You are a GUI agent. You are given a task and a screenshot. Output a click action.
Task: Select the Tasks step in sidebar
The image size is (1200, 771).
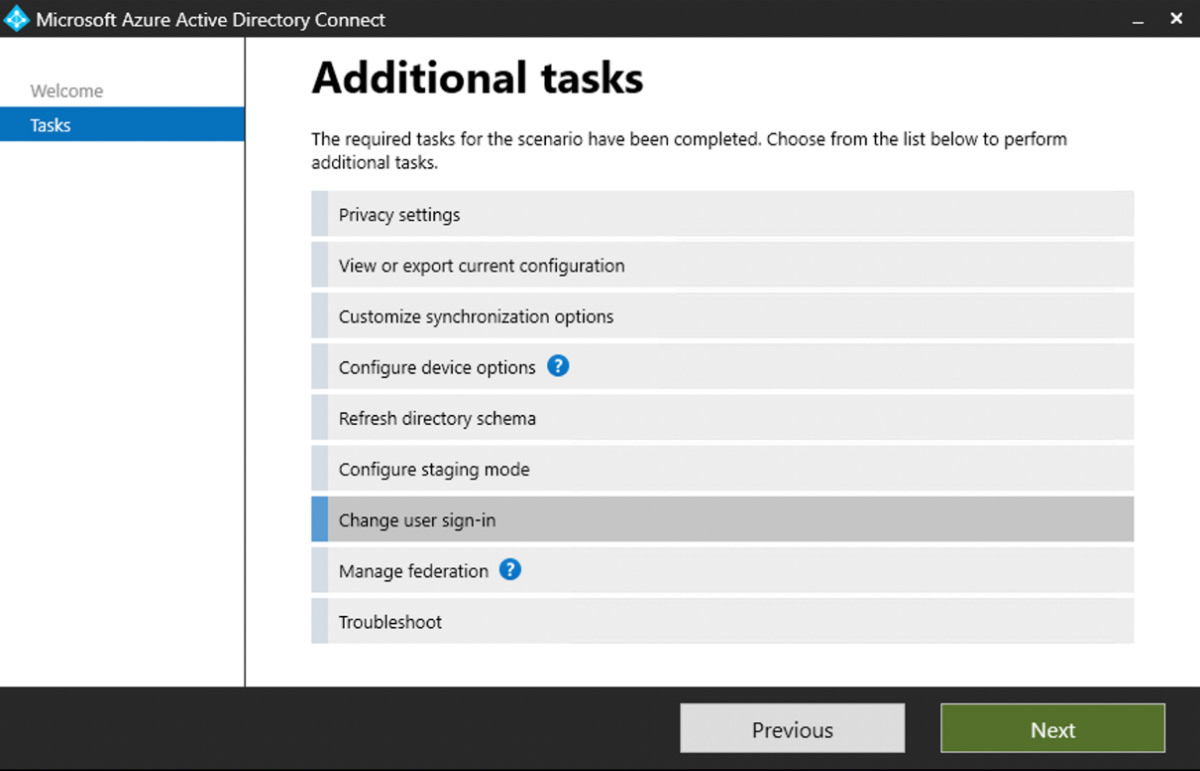[122, 125]
